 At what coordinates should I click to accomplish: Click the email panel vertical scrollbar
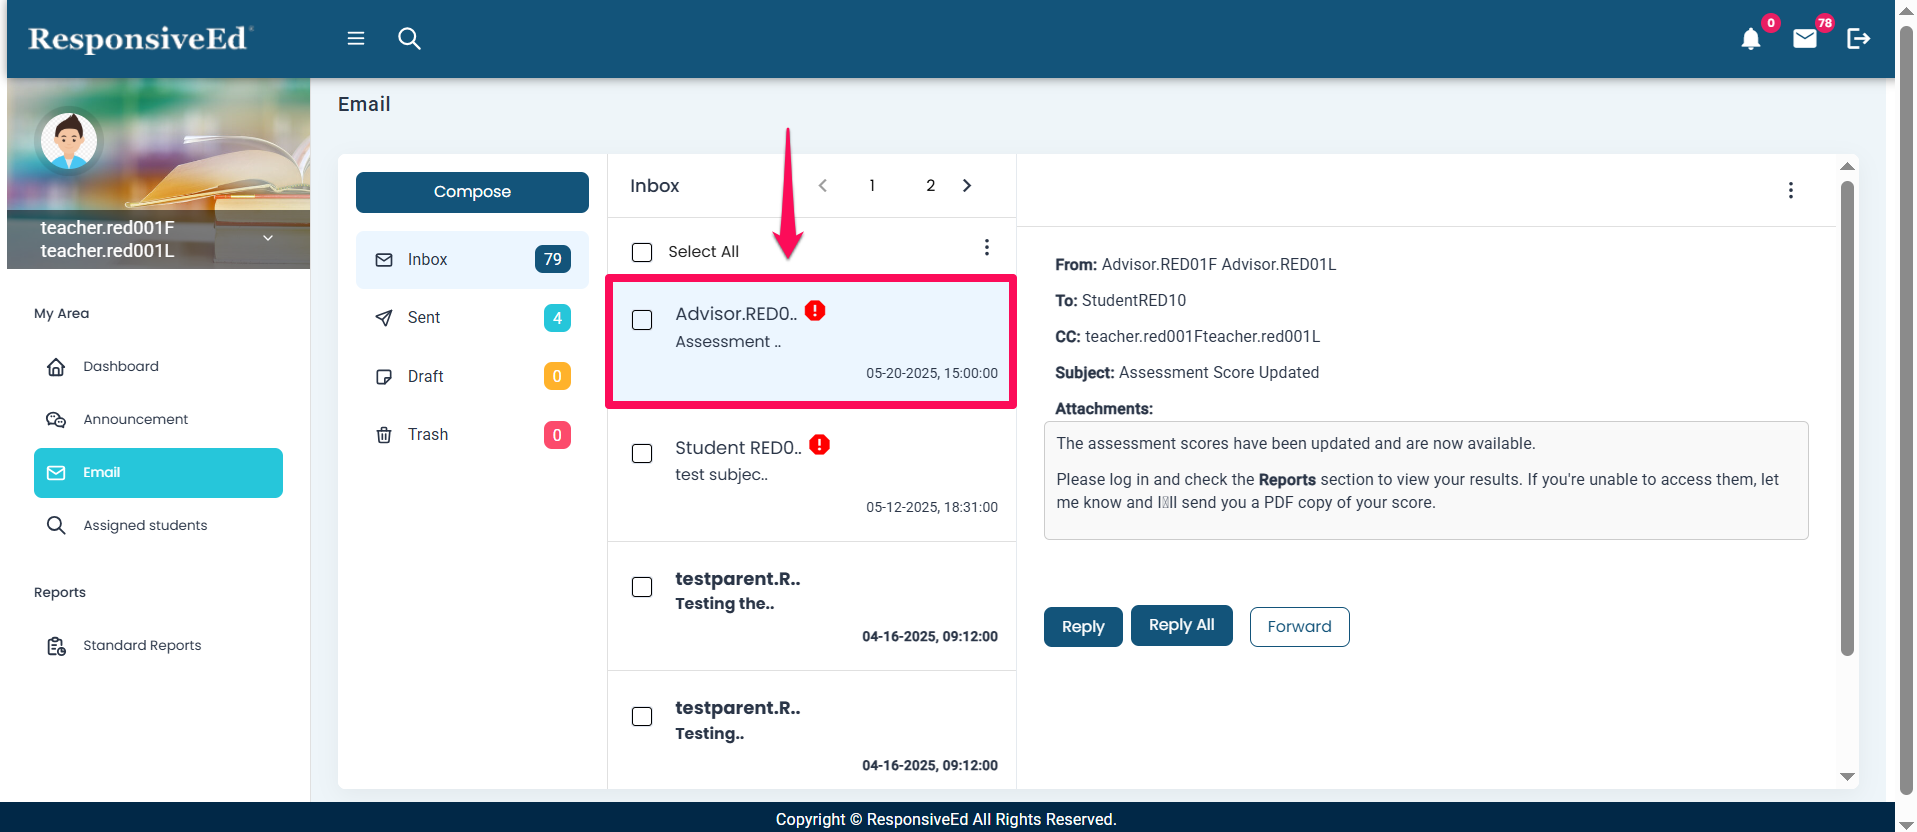click(x=1847, y=420)
